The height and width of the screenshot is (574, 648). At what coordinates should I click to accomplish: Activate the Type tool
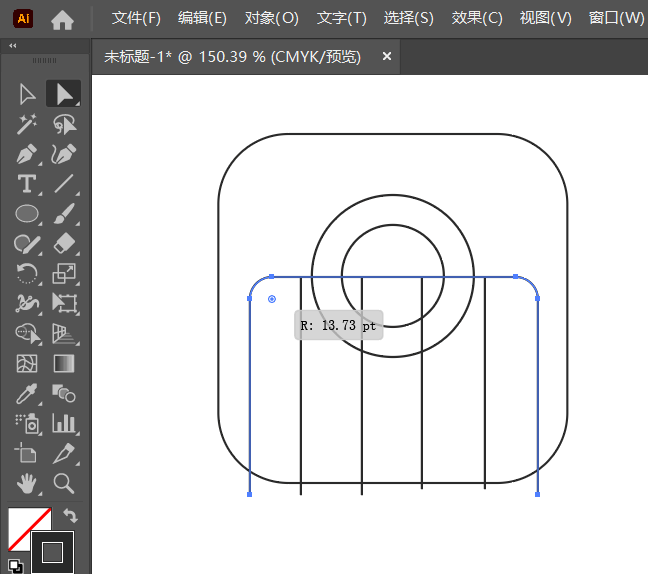[x=27, y=184]
